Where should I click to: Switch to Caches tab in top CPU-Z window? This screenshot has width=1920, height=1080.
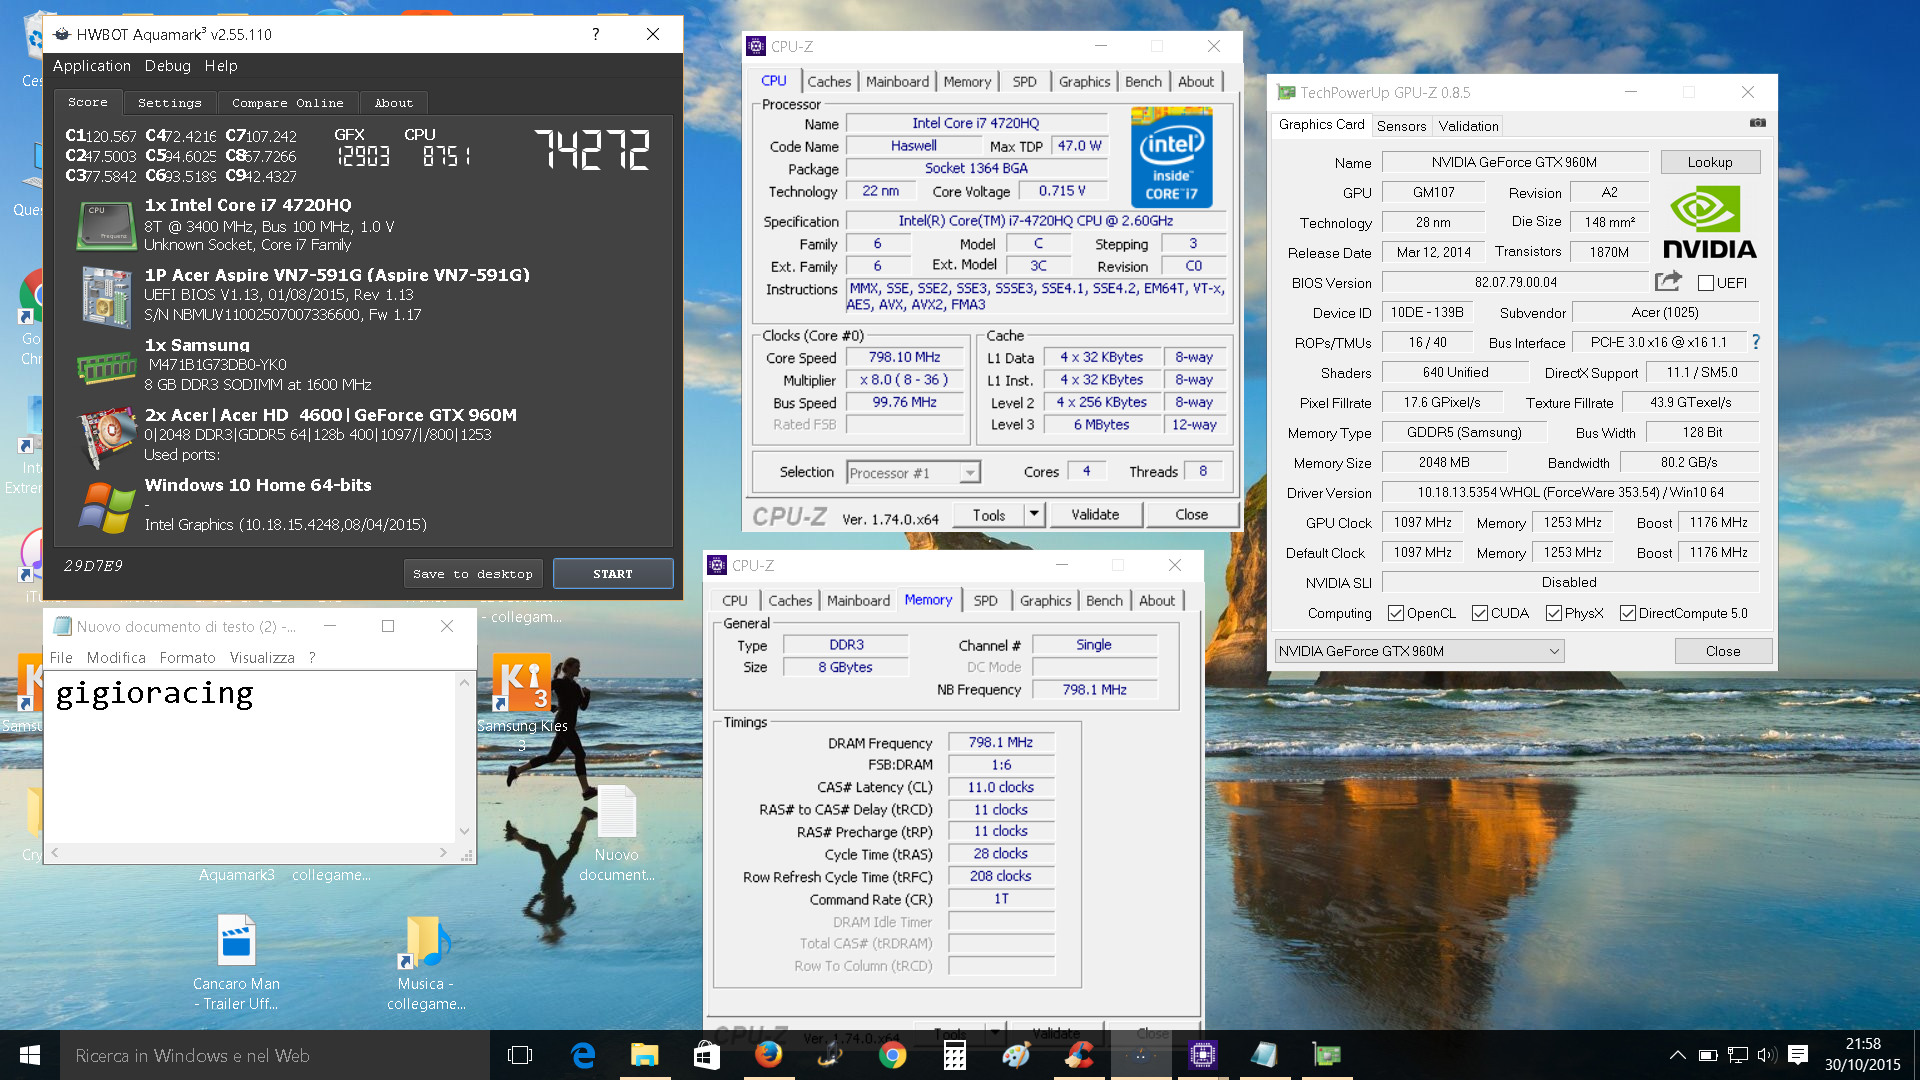tap(829, 82)
